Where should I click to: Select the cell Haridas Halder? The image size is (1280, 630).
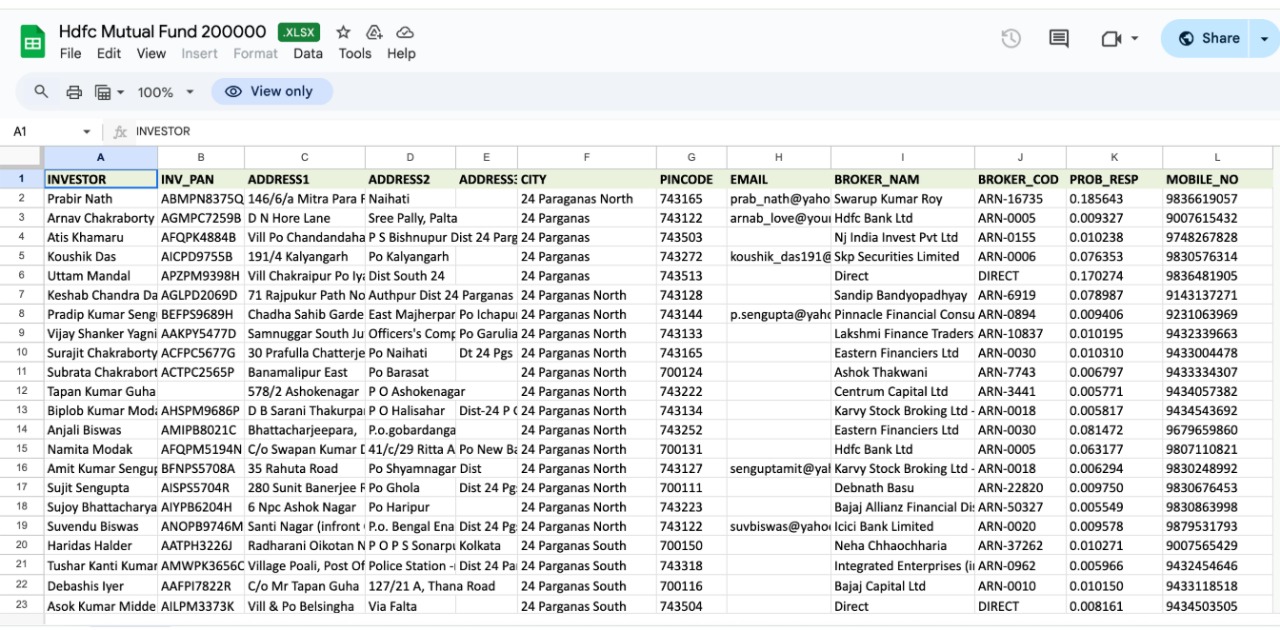tap(101, 546)
